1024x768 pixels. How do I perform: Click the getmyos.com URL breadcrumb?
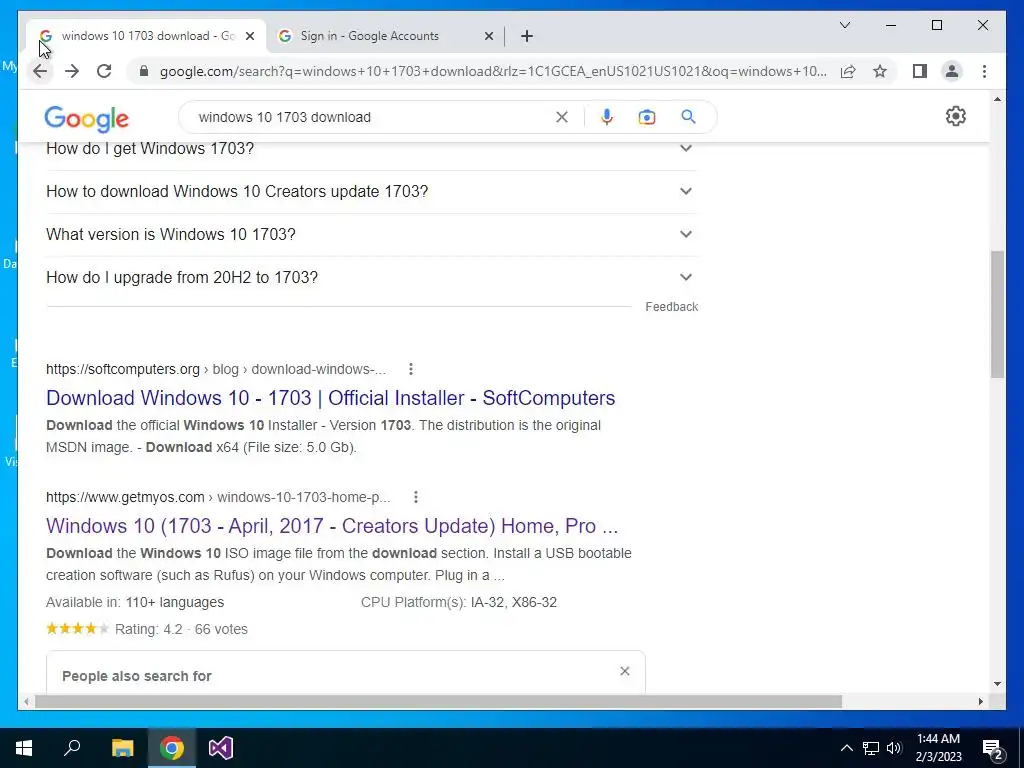click(x=218, y=497)
